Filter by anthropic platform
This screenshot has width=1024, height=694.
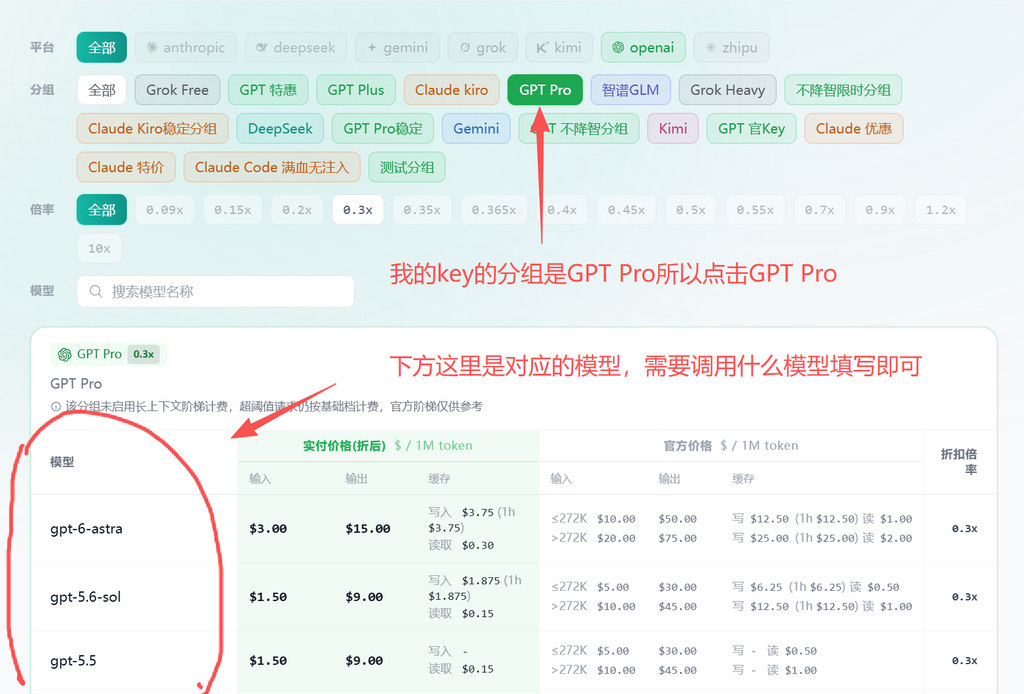click(x=186, y=48)
